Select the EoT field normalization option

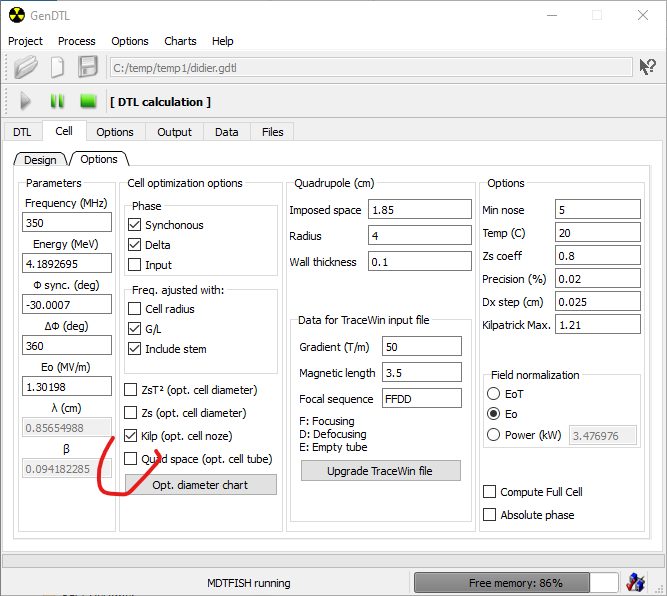[x=493, y=394]
